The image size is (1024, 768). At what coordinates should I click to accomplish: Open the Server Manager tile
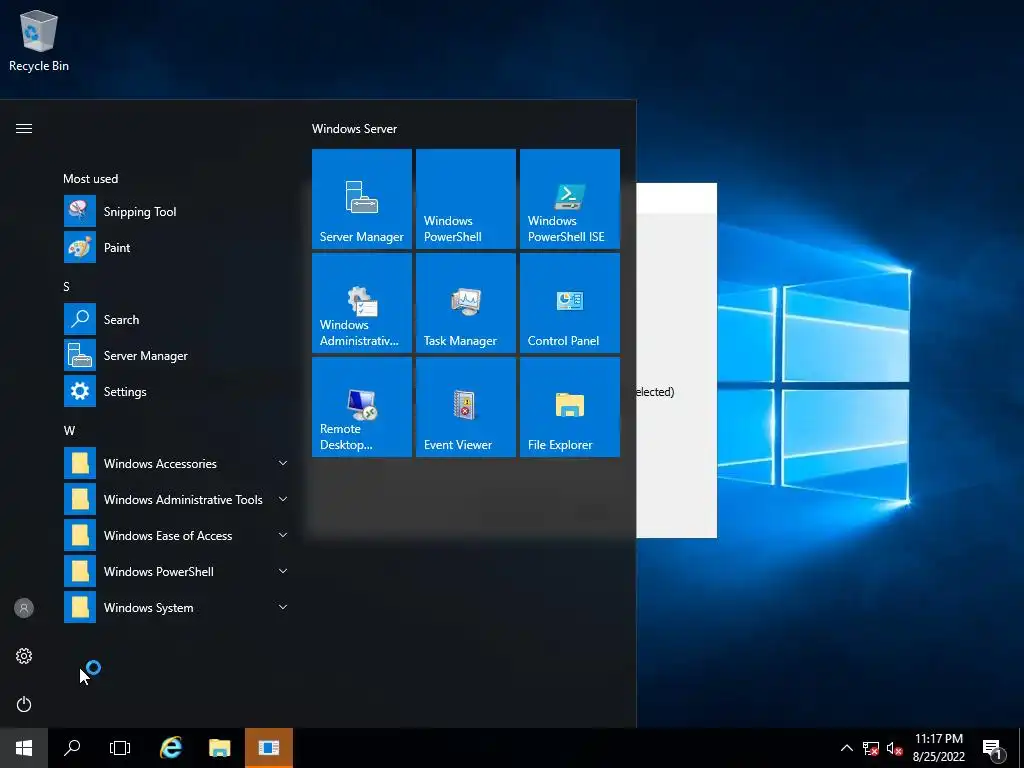(x=362, y=199)
